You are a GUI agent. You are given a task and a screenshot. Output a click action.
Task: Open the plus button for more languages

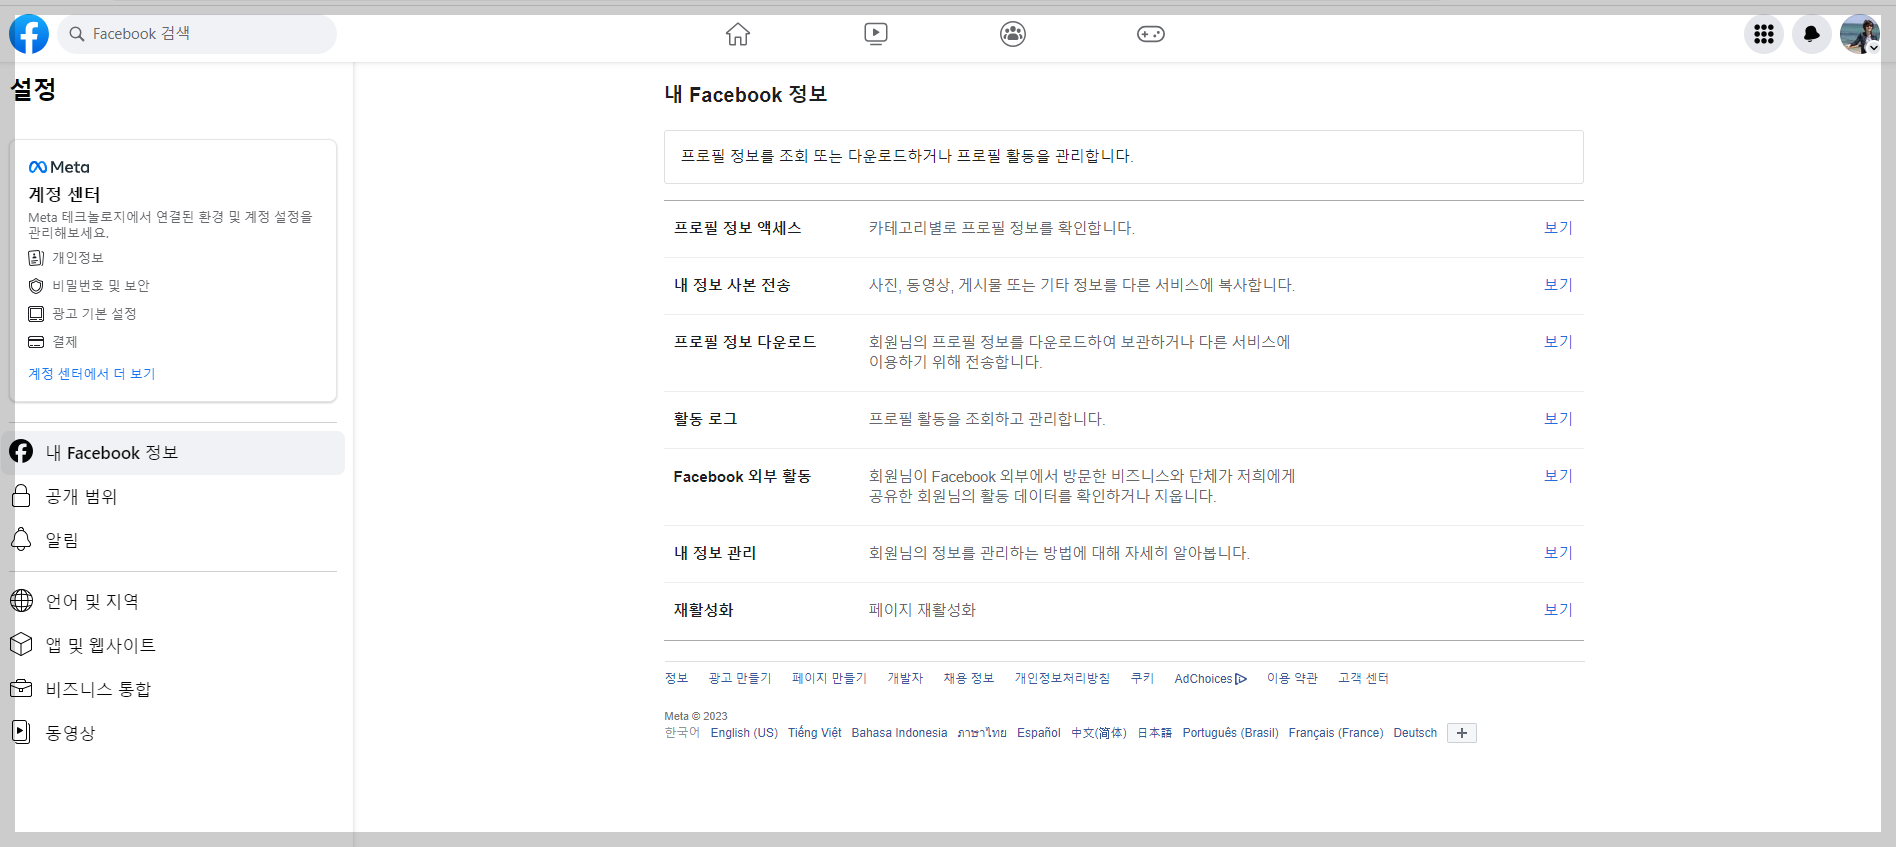[1462, 733]
